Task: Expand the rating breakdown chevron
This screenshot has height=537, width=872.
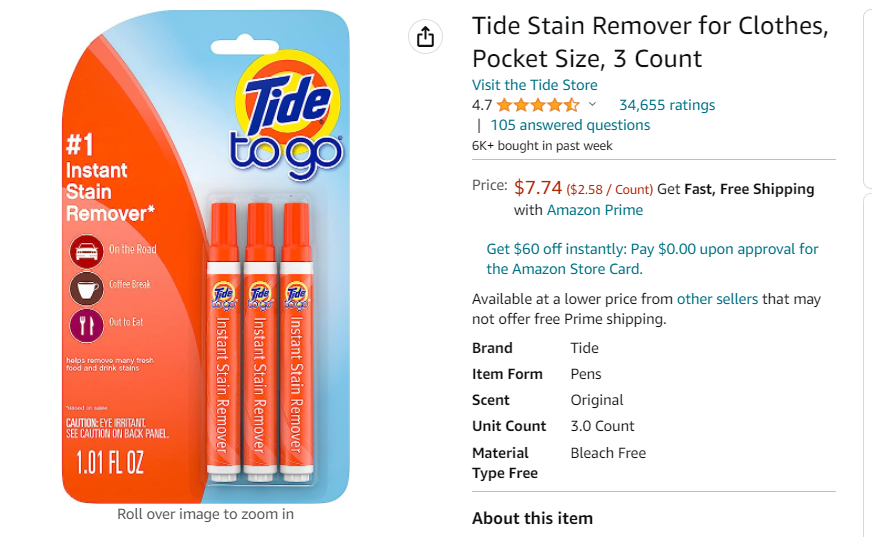Action: tap(592, 104)
